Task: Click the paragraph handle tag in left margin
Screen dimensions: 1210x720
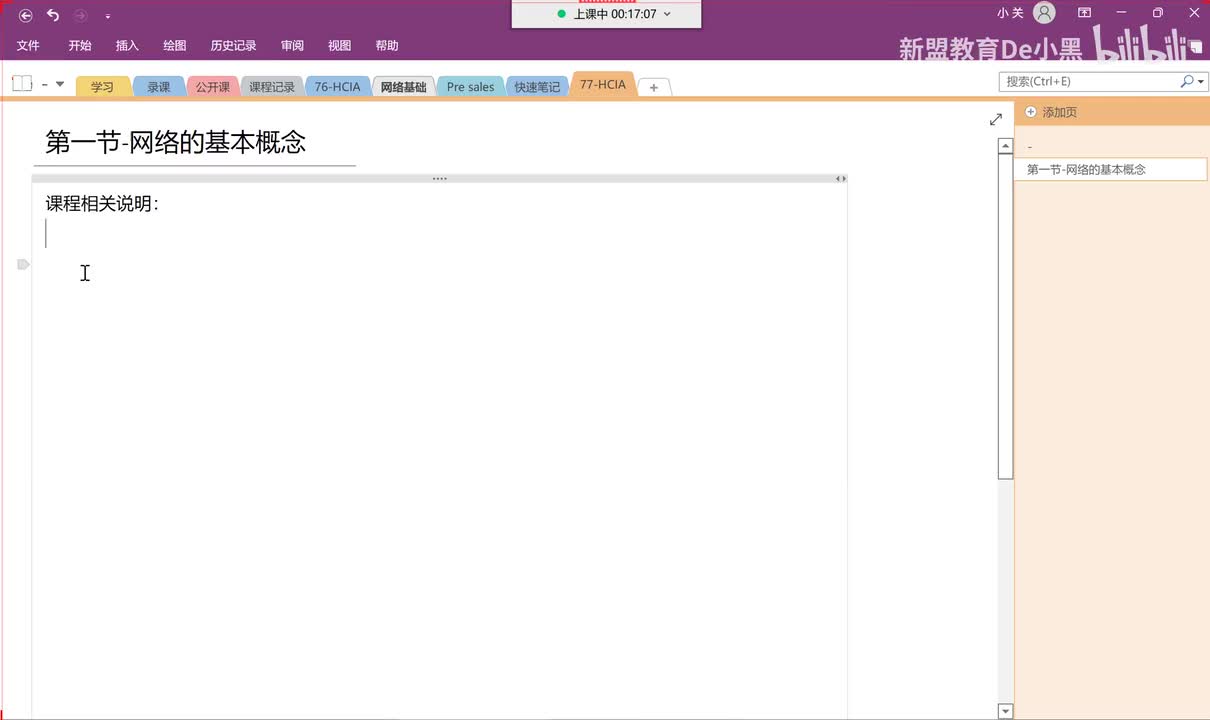Action: click(x=24, y=264)
